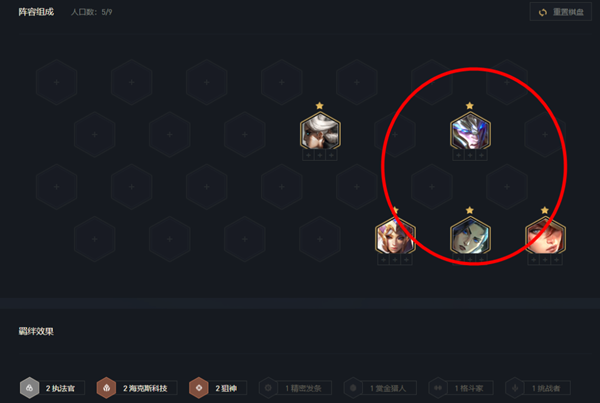Click the 海克斯科技 trait hexagon icon
This screenshot has height=403, width=600.
[106, 388]
